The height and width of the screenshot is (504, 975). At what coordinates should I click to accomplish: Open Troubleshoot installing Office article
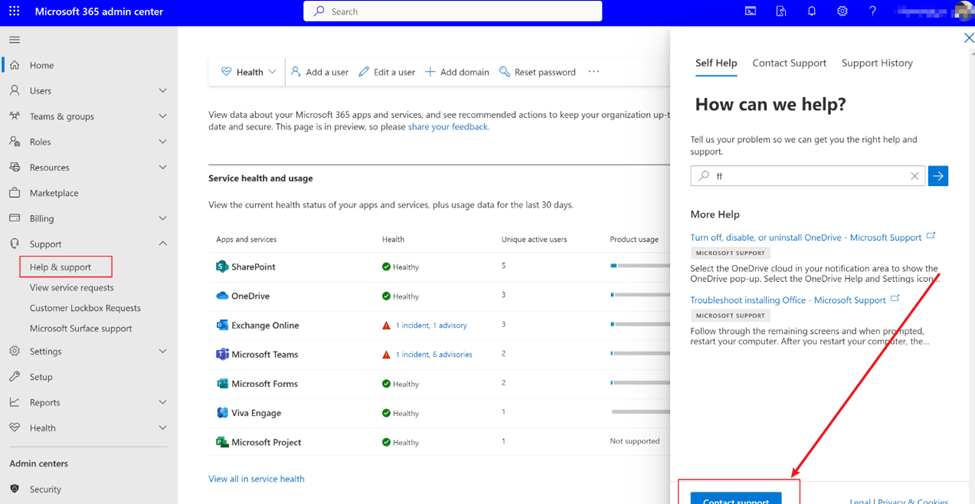(788, 300)
